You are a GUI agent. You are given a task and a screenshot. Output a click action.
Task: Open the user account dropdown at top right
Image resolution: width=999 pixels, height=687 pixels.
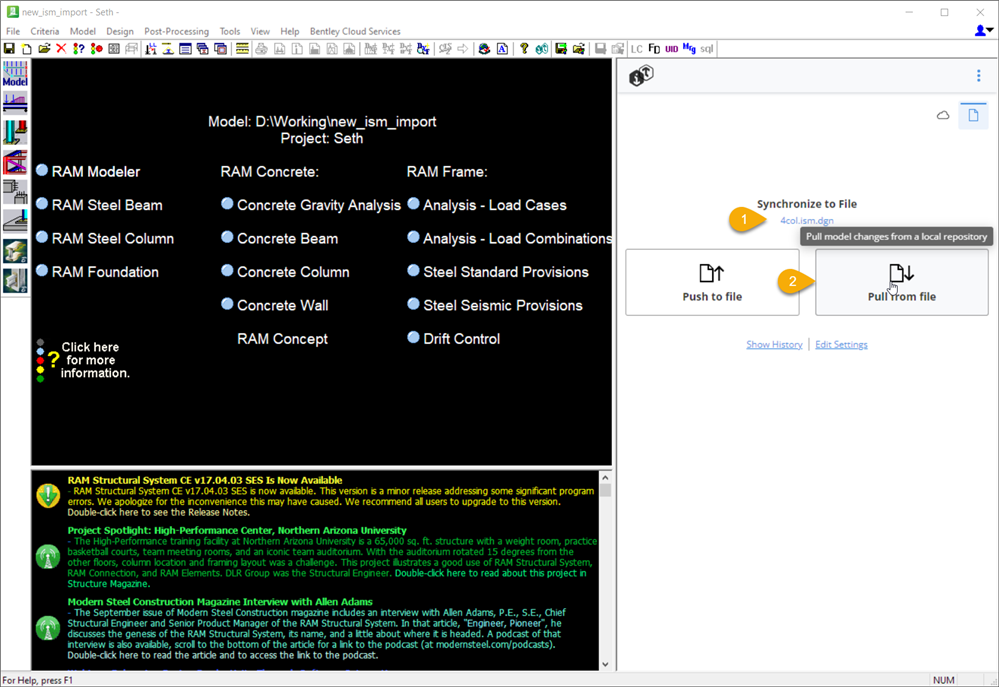pos(984,30)
